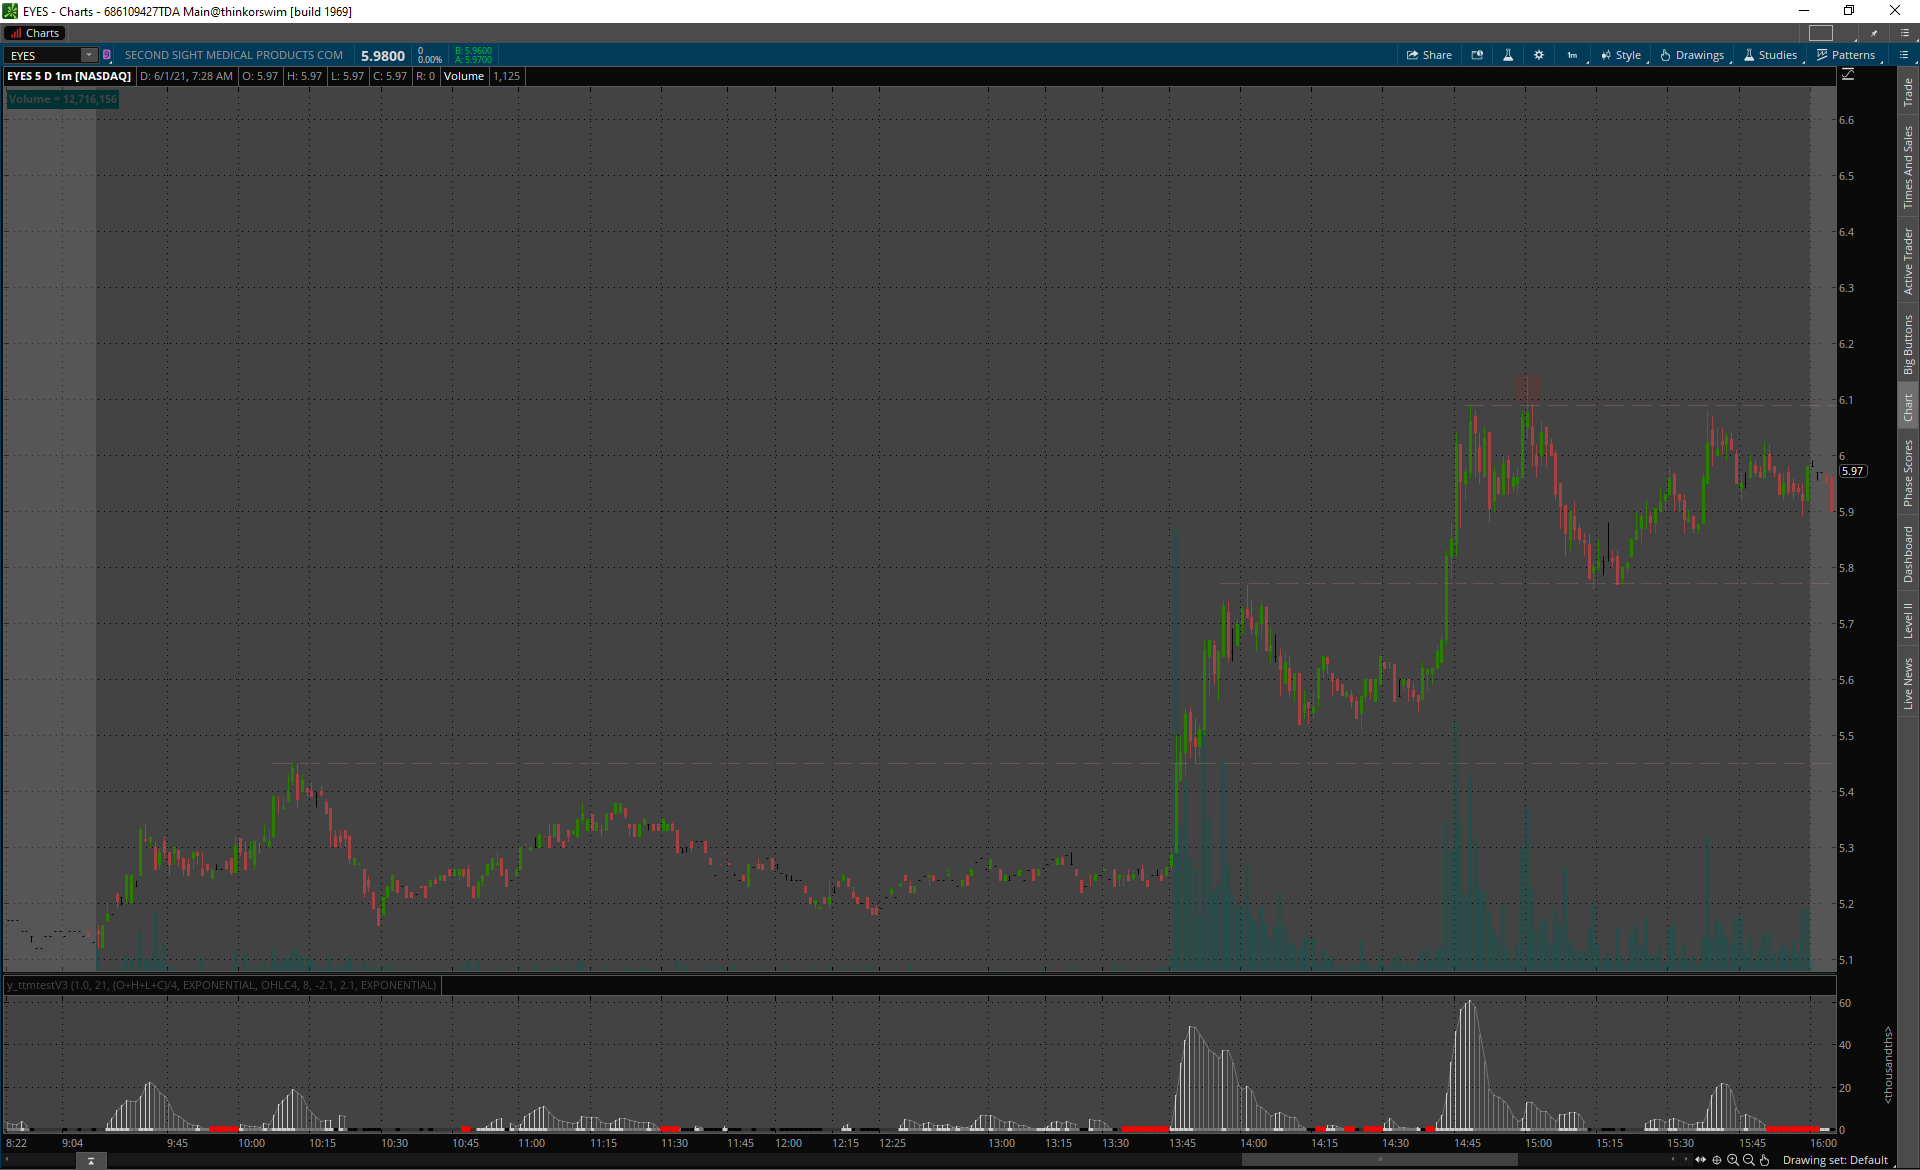Click the crosshair cursor icon
The height and width of the screenshot is (1170, 1920).
(1717, 1160)
